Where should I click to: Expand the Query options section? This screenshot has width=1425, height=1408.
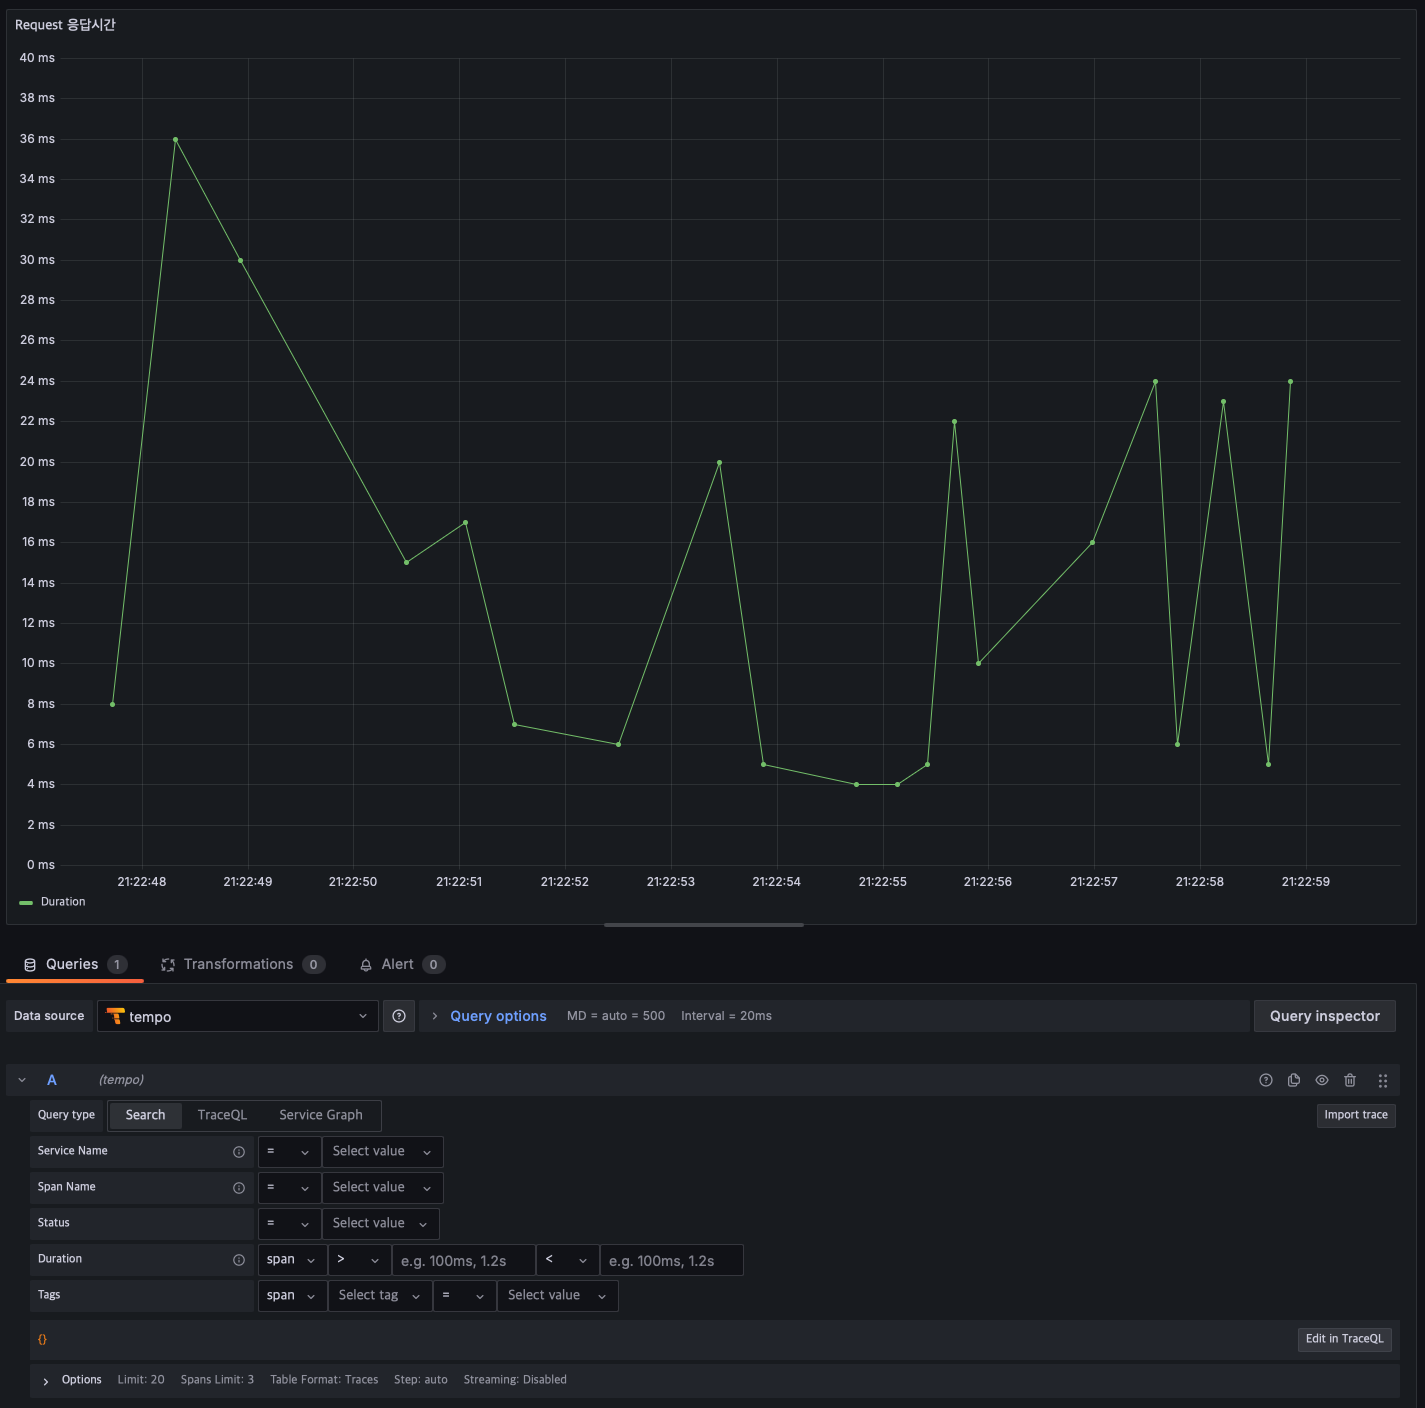point(497,1016)
